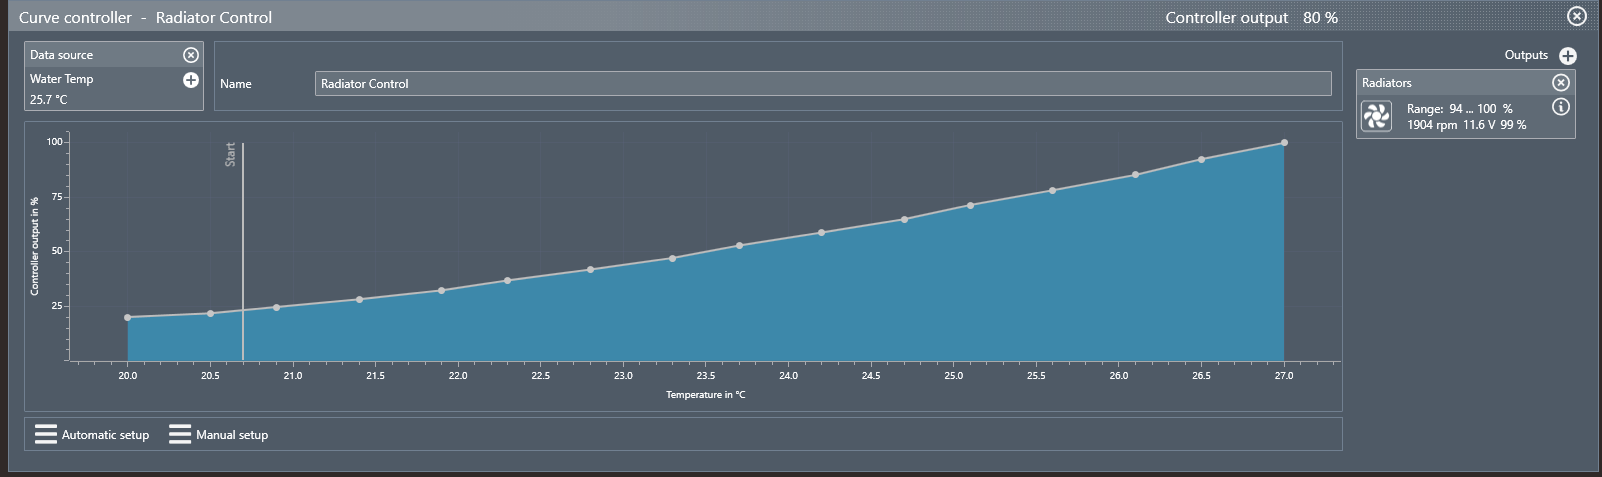This screenshot has width=1602, height=477.
Task: Click the Start threshold line on graph
Action: click(x=243, y=250)
